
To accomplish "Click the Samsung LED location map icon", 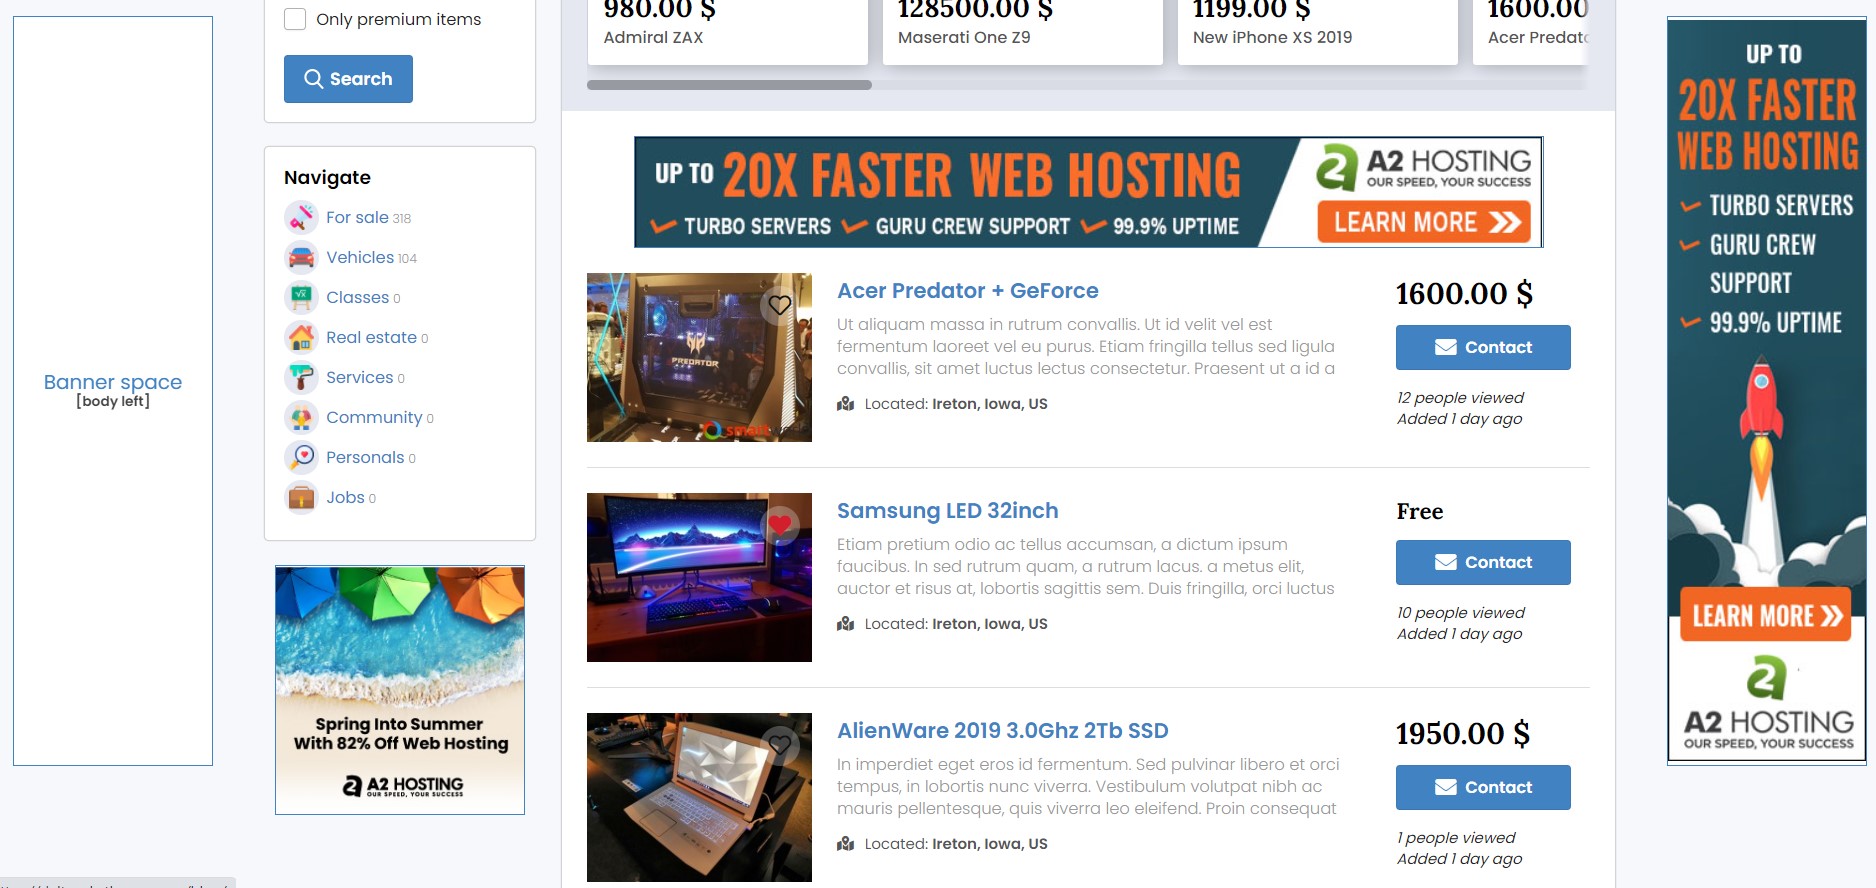I will point(845,624).
